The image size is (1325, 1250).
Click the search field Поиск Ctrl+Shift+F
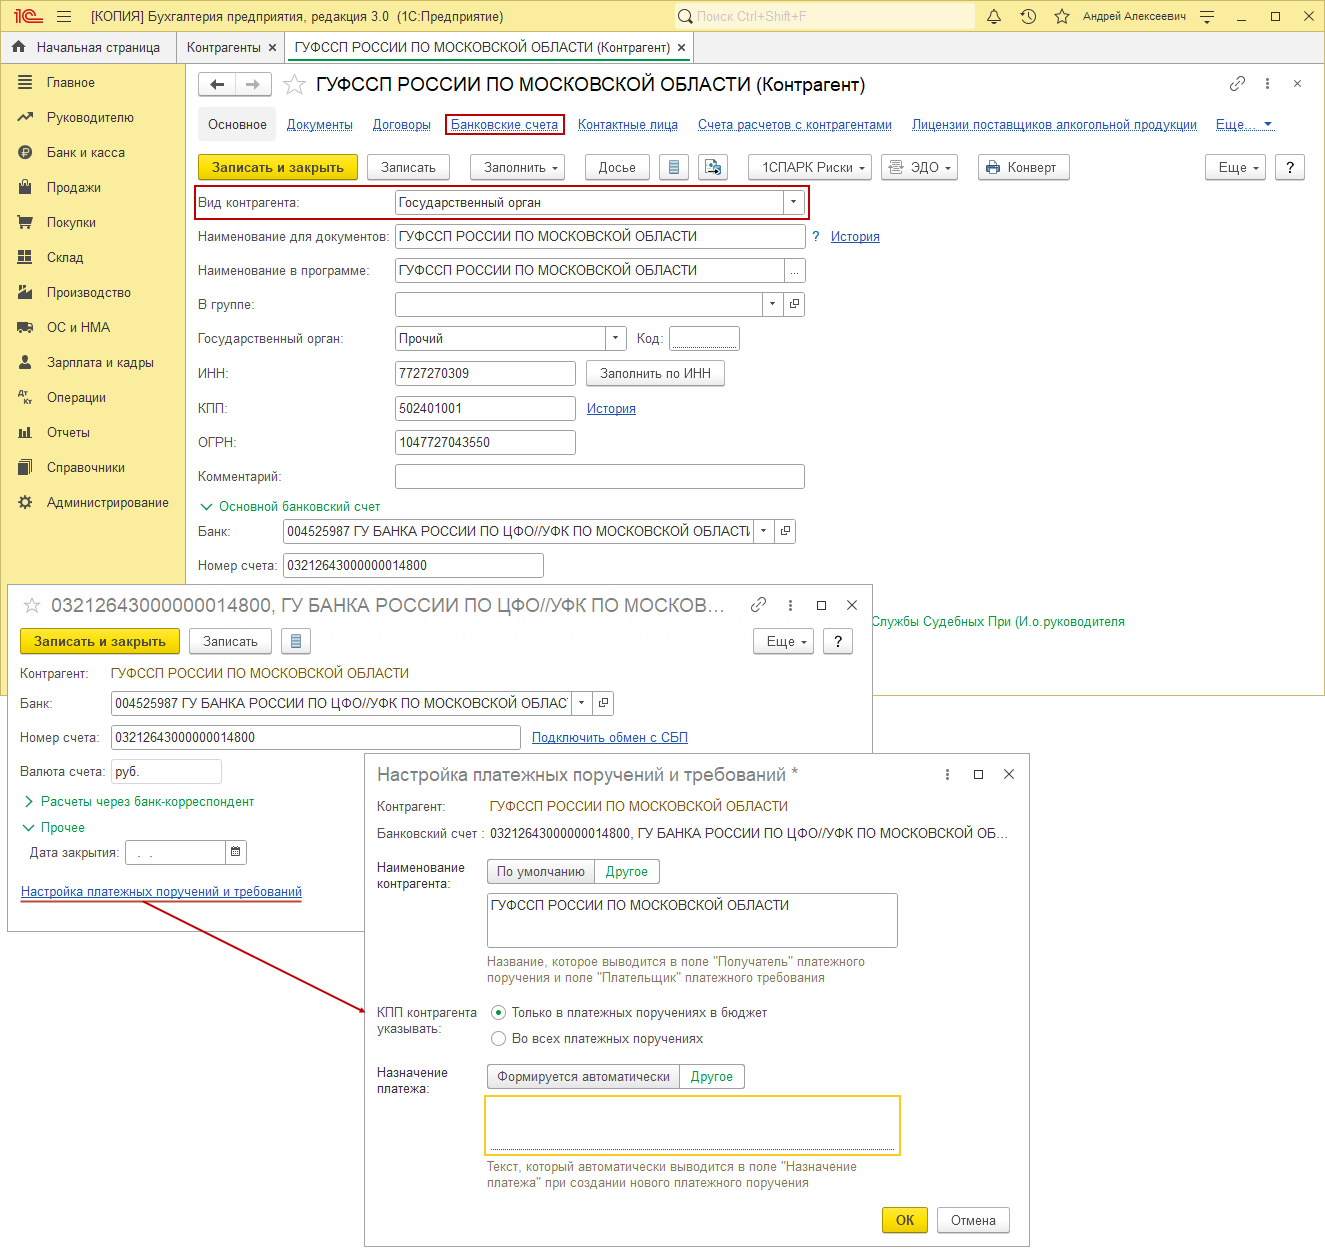point(825,16)
